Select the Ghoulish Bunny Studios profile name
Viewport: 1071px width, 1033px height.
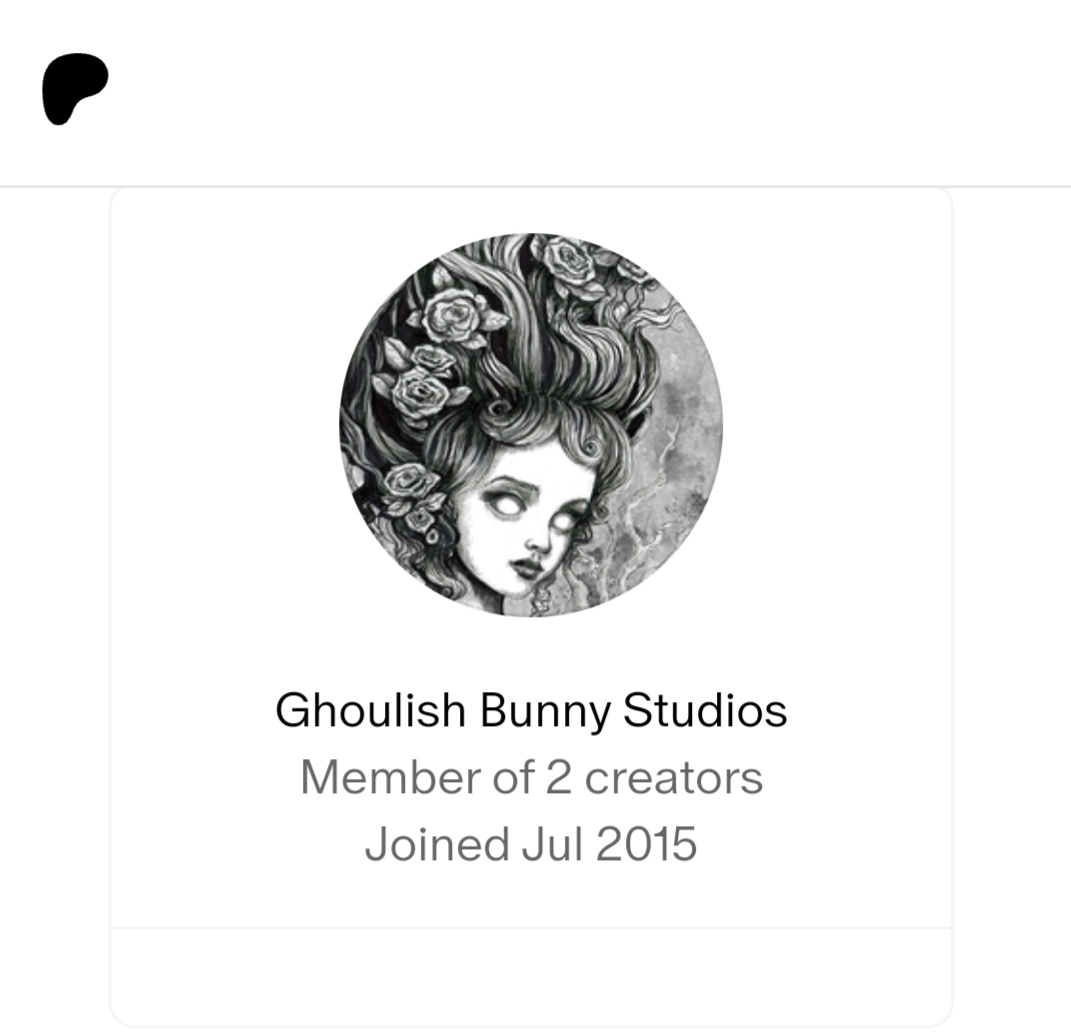[x=531, y=710]
